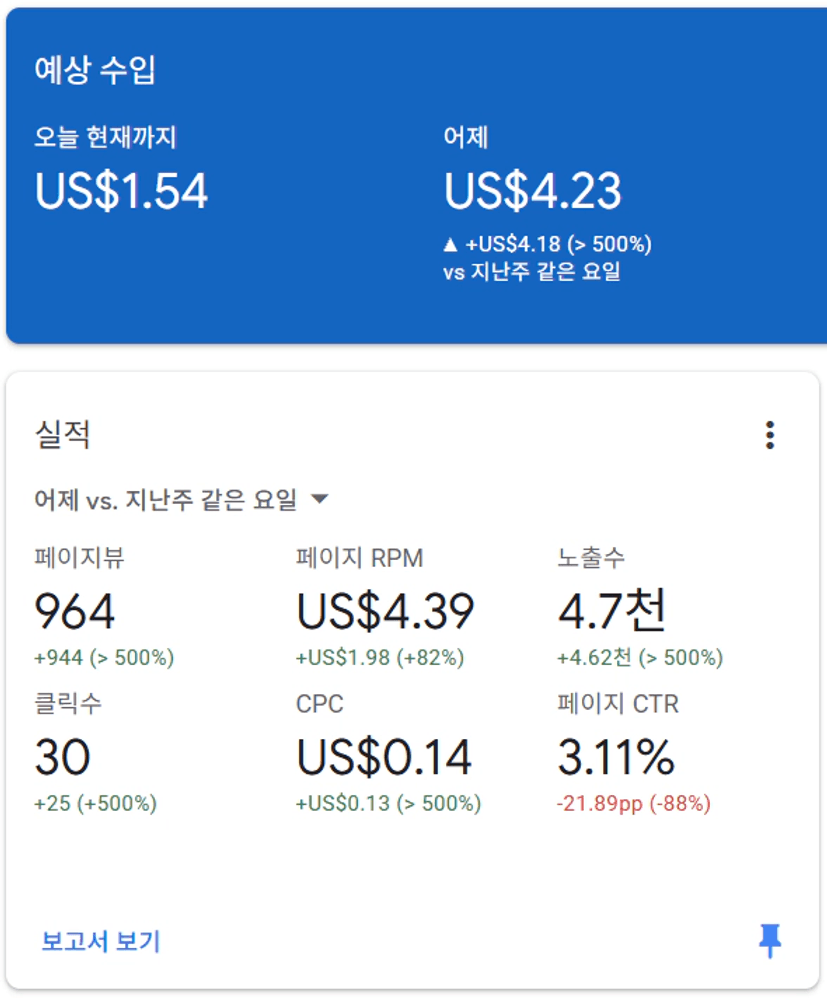Select the 어제 vs. 지난주 같은 요일 comparison label
Screen dimensions: 827x998
166,500
